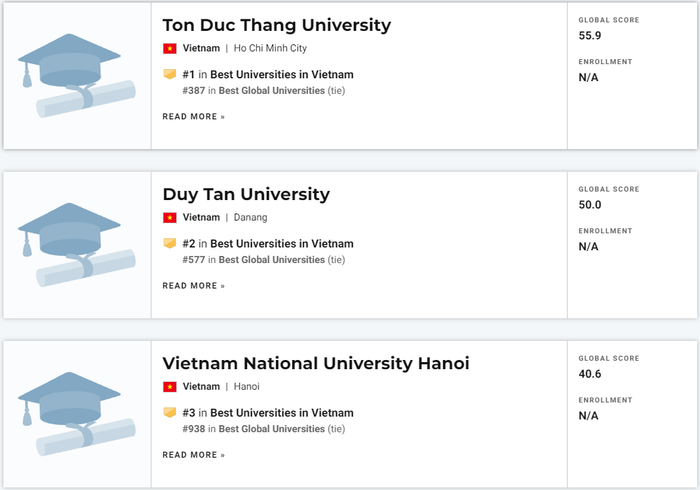This screenshot has height=490, width=700.
Task: Click the #2 ranking badge icon
Action: click(x=169, y=243)
